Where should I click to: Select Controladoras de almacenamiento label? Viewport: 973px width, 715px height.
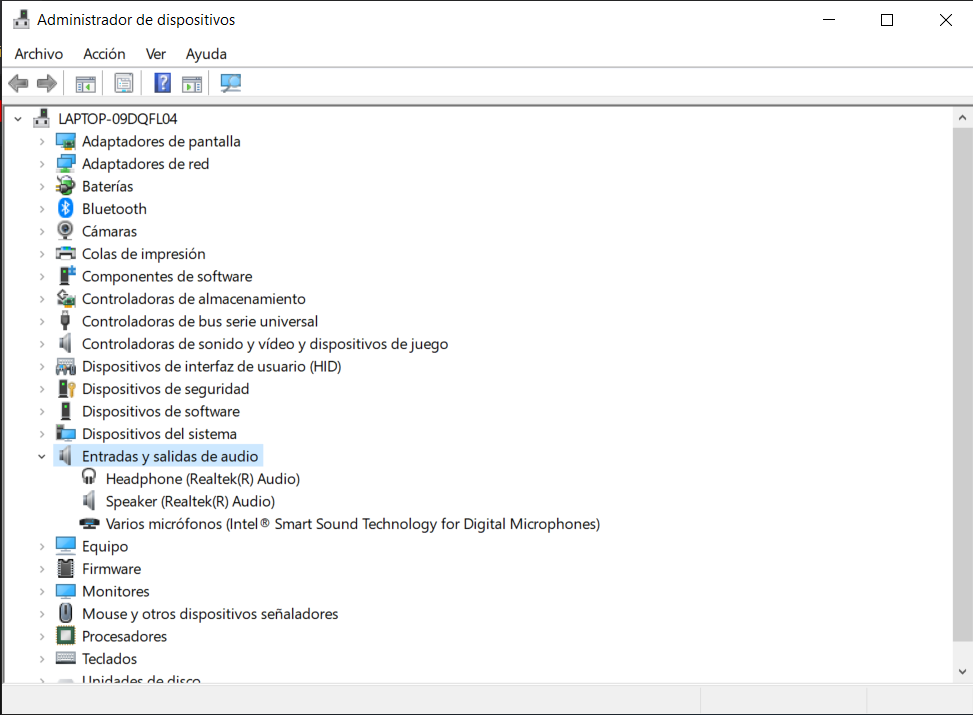[x=194, y=299]
